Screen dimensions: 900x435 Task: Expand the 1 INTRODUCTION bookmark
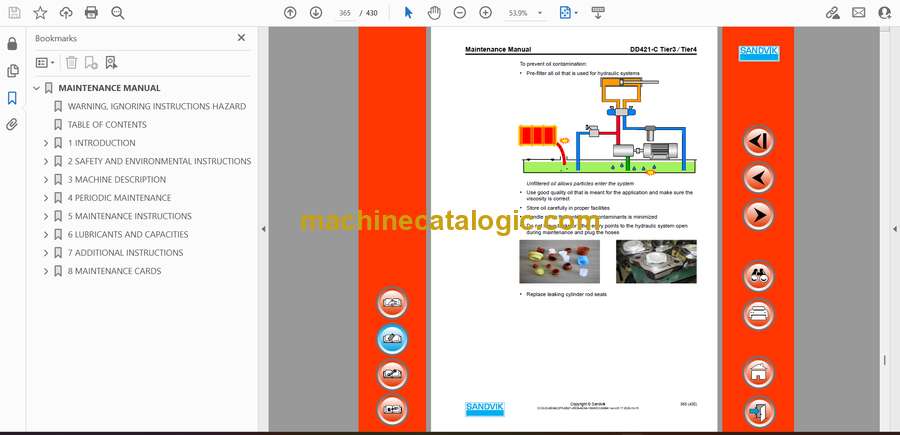46,143
